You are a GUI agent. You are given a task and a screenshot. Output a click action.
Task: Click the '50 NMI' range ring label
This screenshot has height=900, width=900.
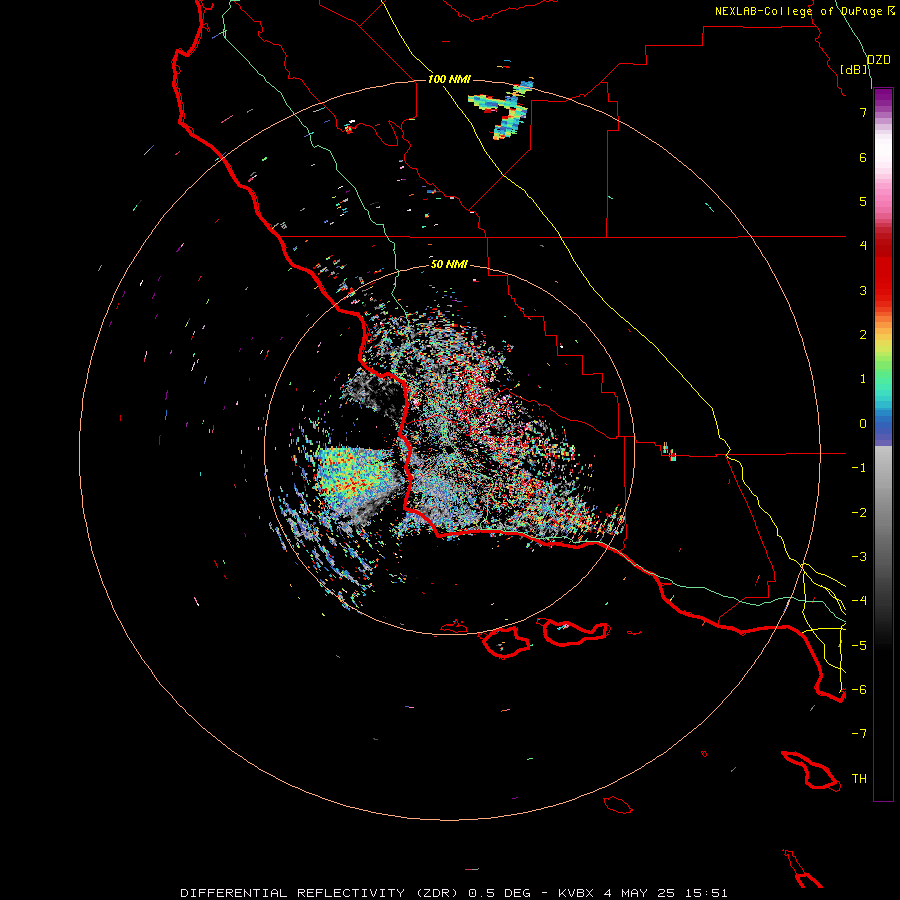coord(449,264)
